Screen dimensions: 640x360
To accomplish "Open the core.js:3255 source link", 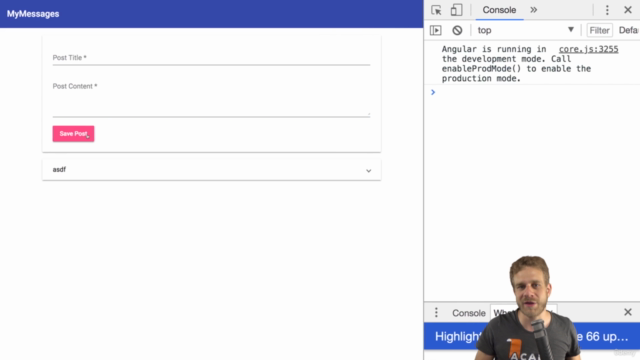I will (x=588, y=49).
